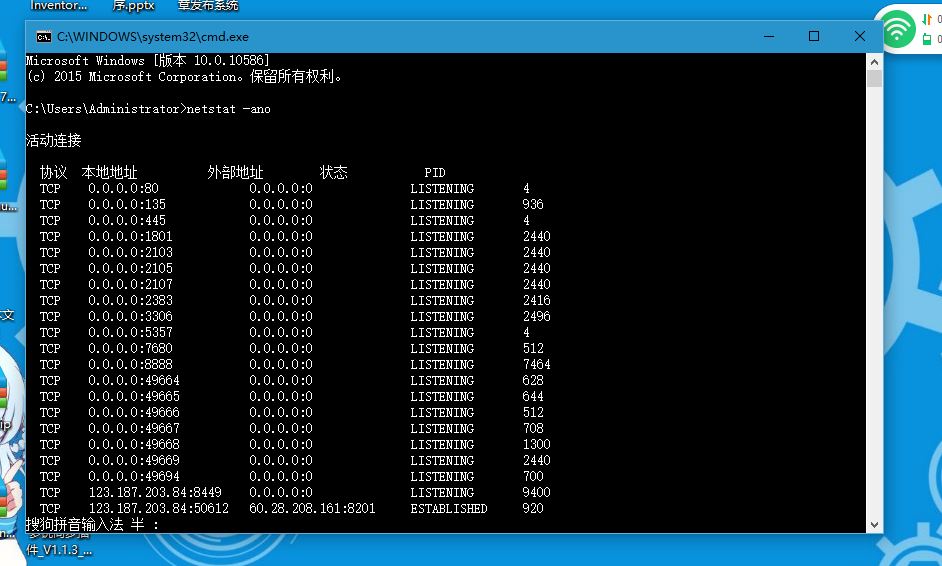Click the 活动连接 heading
942x566 pixels.
(x=53, y=141)
